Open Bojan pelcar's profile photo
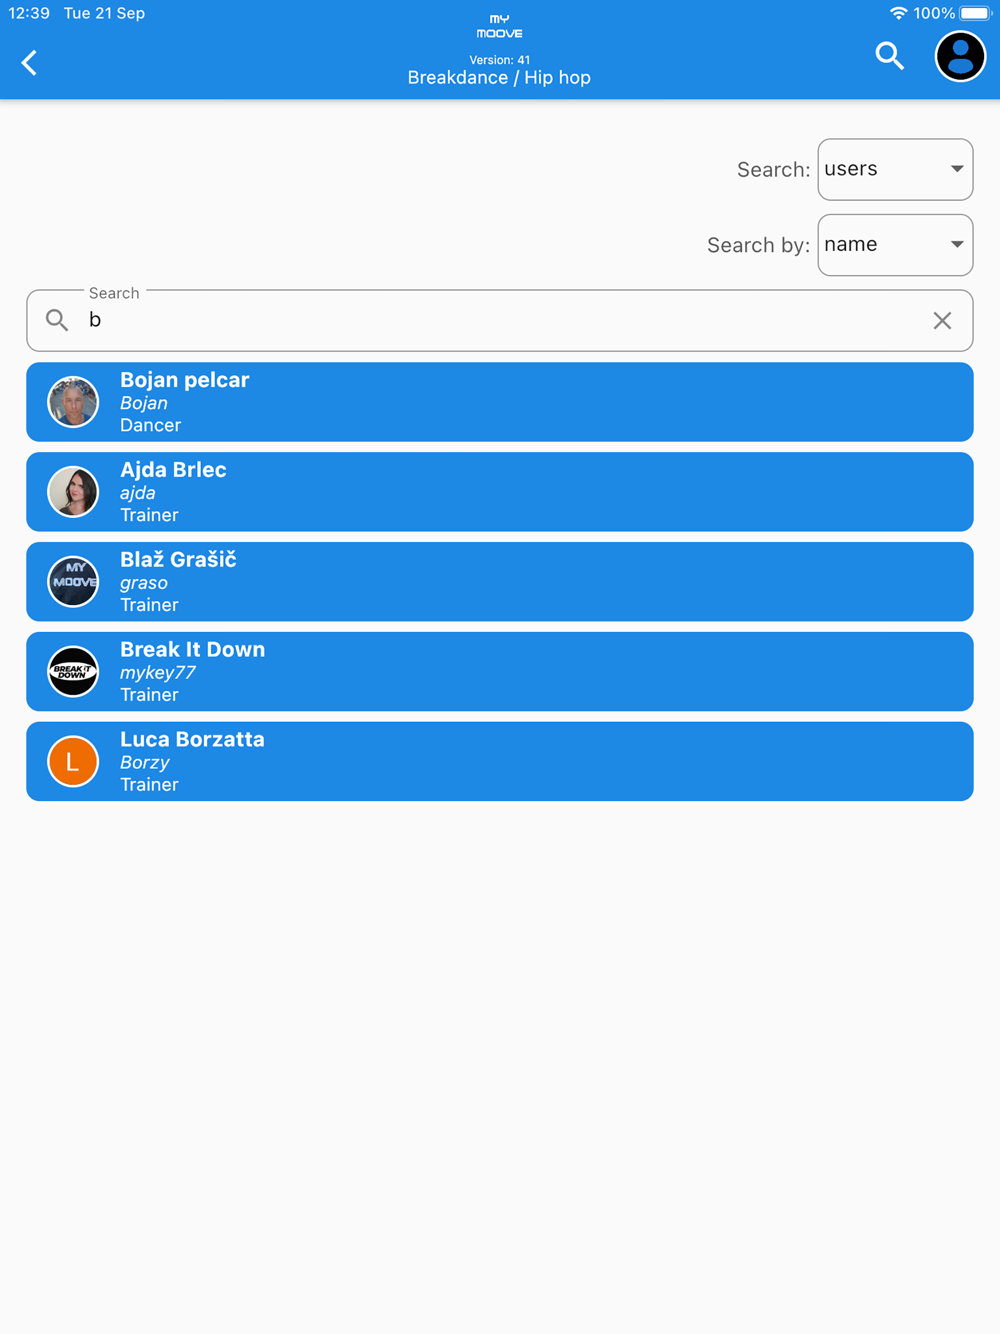This screenshot has height=1334, width=1000. 73,402
